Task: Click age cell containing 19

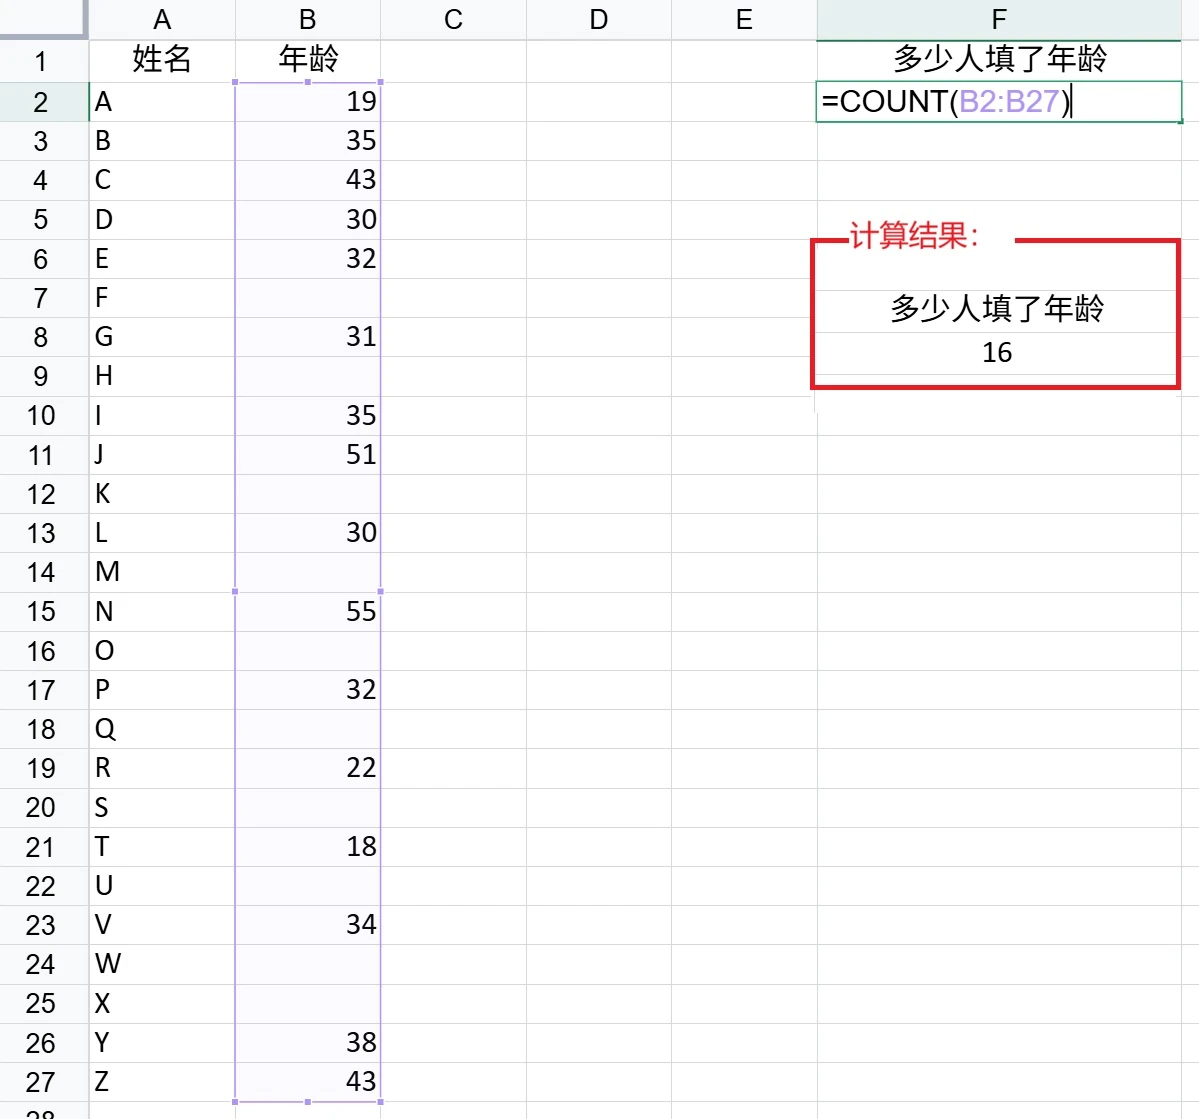Action: (307, 102)
